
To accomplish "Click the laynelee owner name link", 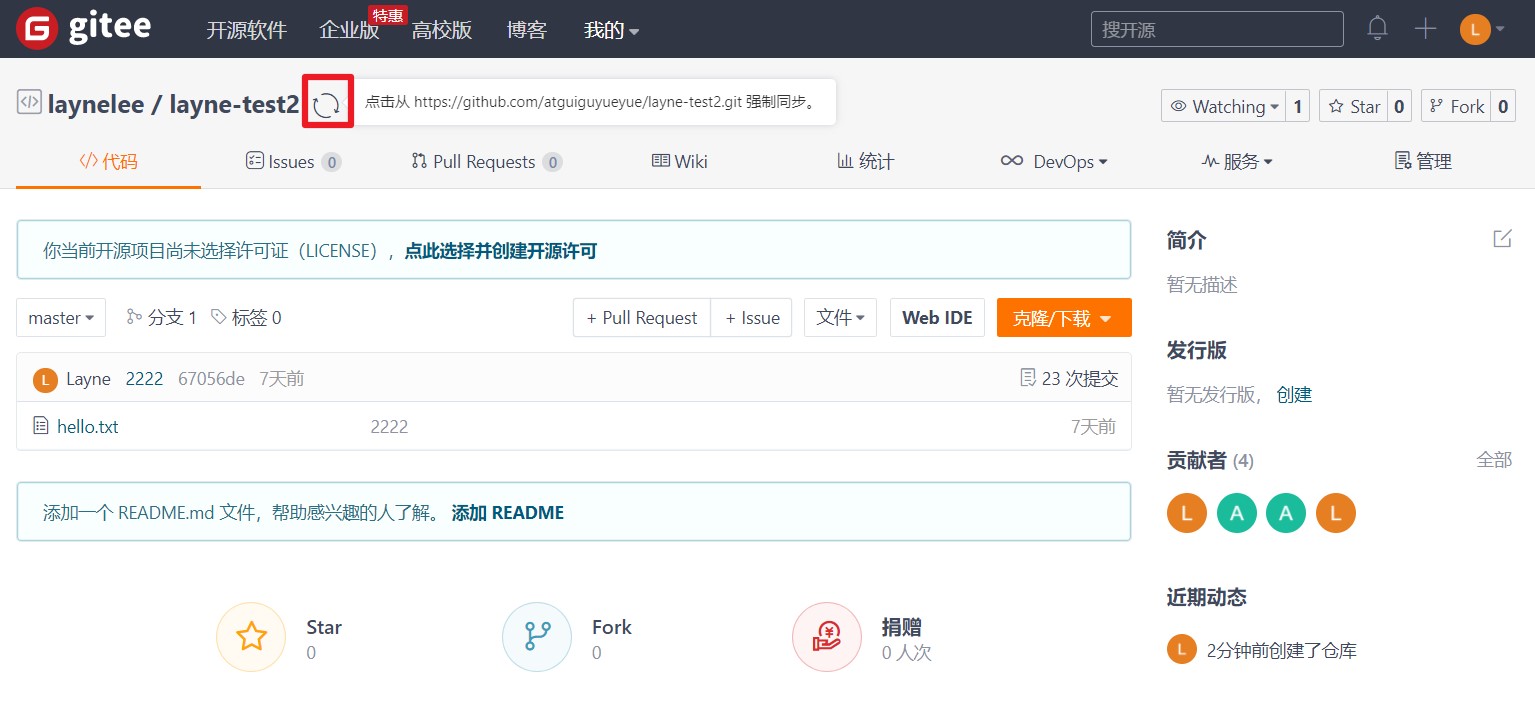I will tap(94, 104).
